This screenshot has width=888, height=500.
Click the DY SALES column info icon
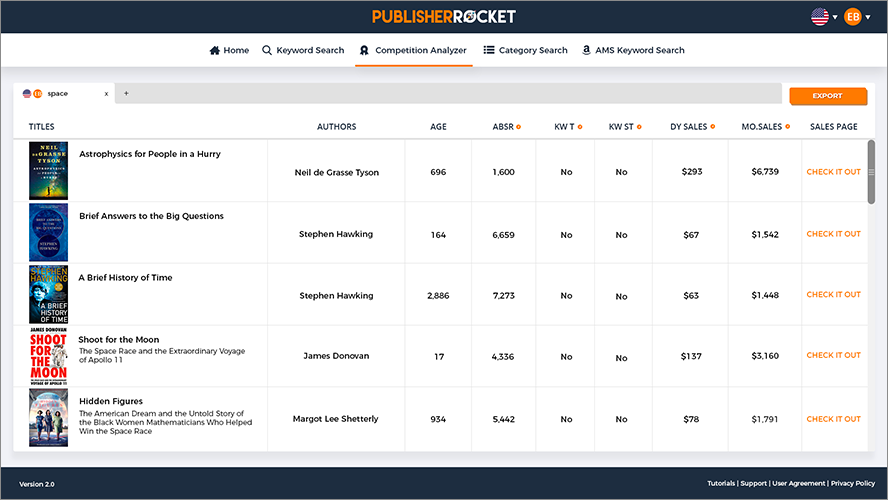(715, 127)
